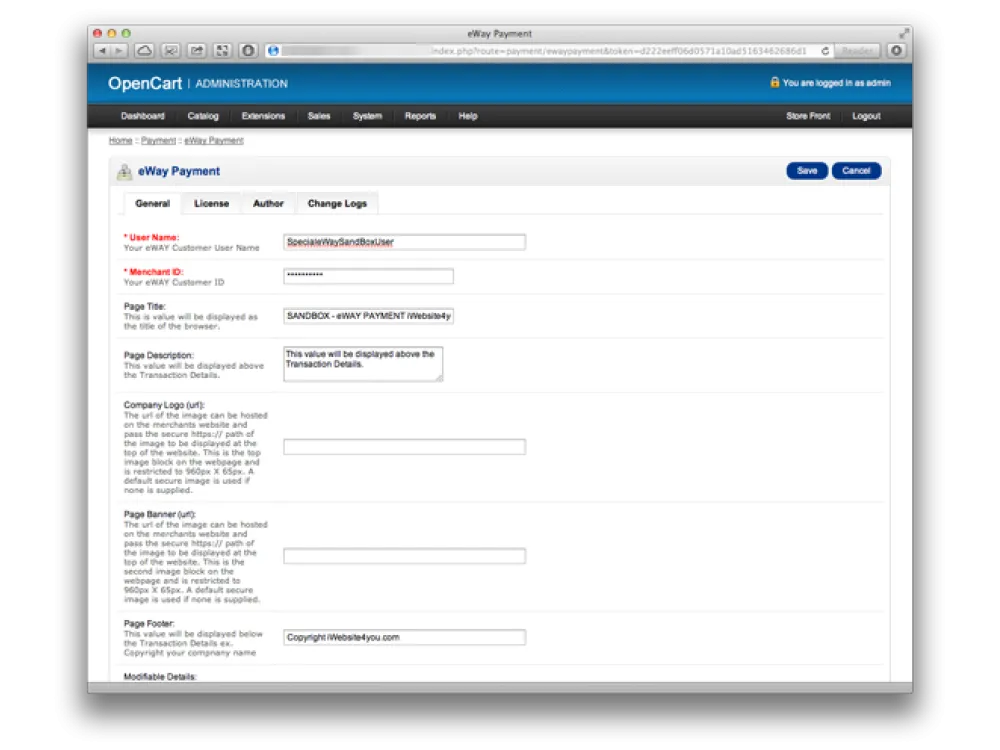This screenshot has height=750, width=1000.
Task: Toggle fullscreen with the window's top-right arrows
Action: tap(904, 33)
